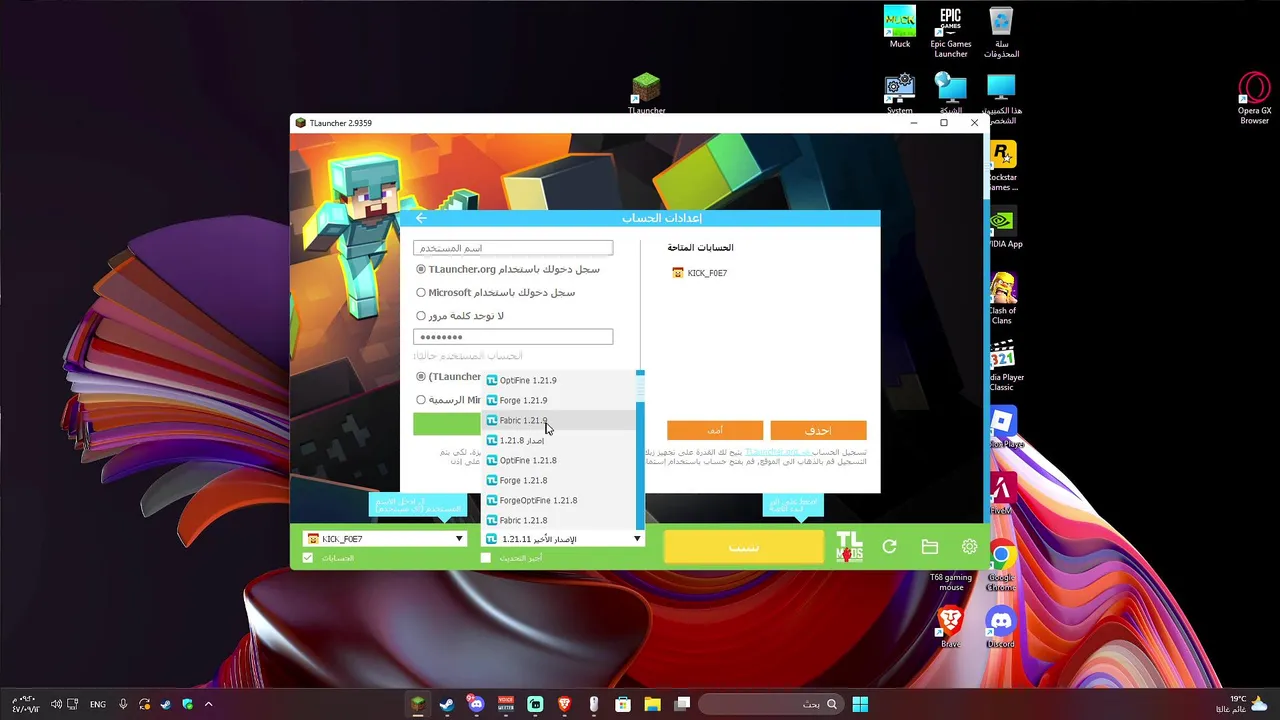Toggle the force update checkbox
The height and width of the screenshot is (720, 1280).
[x=486, y=558]
